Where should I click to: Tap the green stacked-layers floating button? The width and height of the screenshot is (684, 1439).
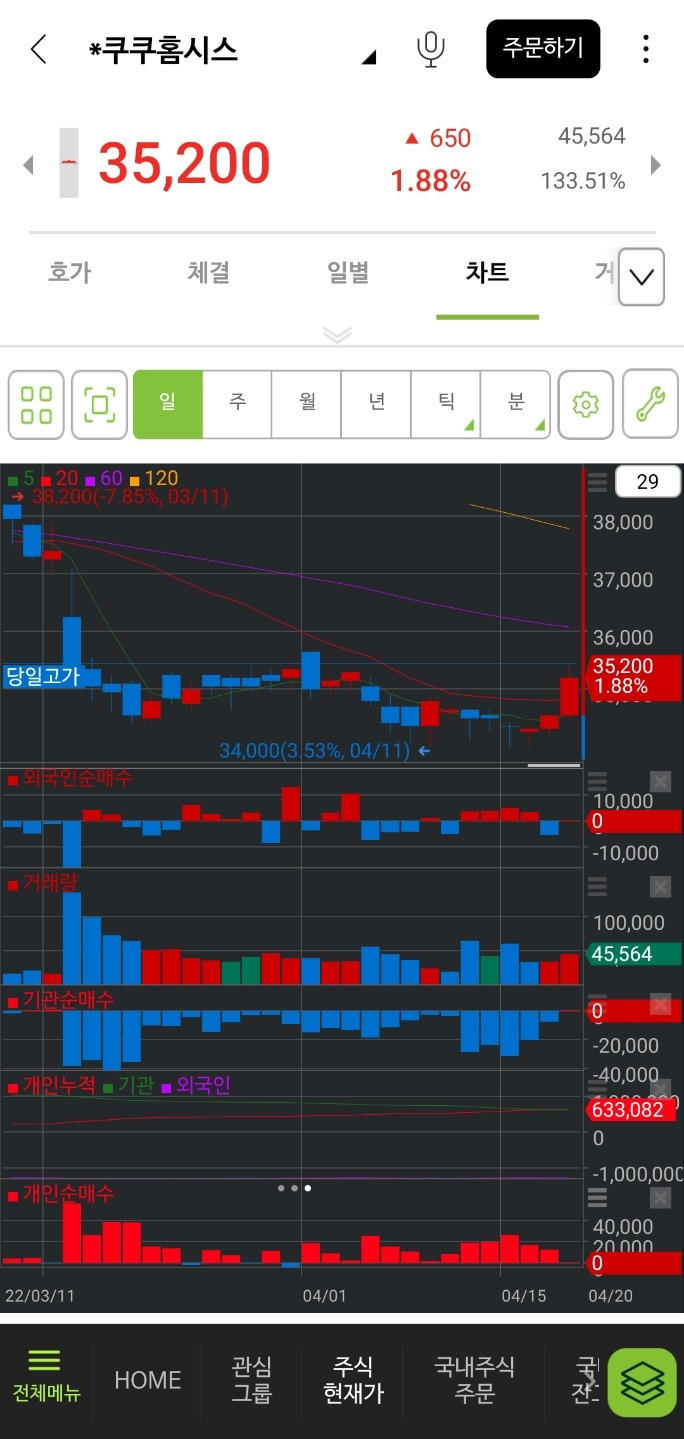(642, 1383)
